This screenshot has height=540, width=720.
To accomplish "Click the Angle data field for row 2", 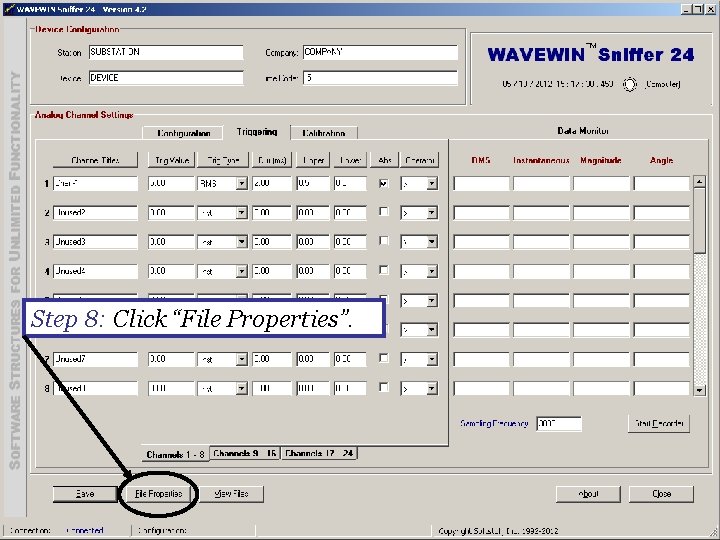I will click(x=662, y=213).
